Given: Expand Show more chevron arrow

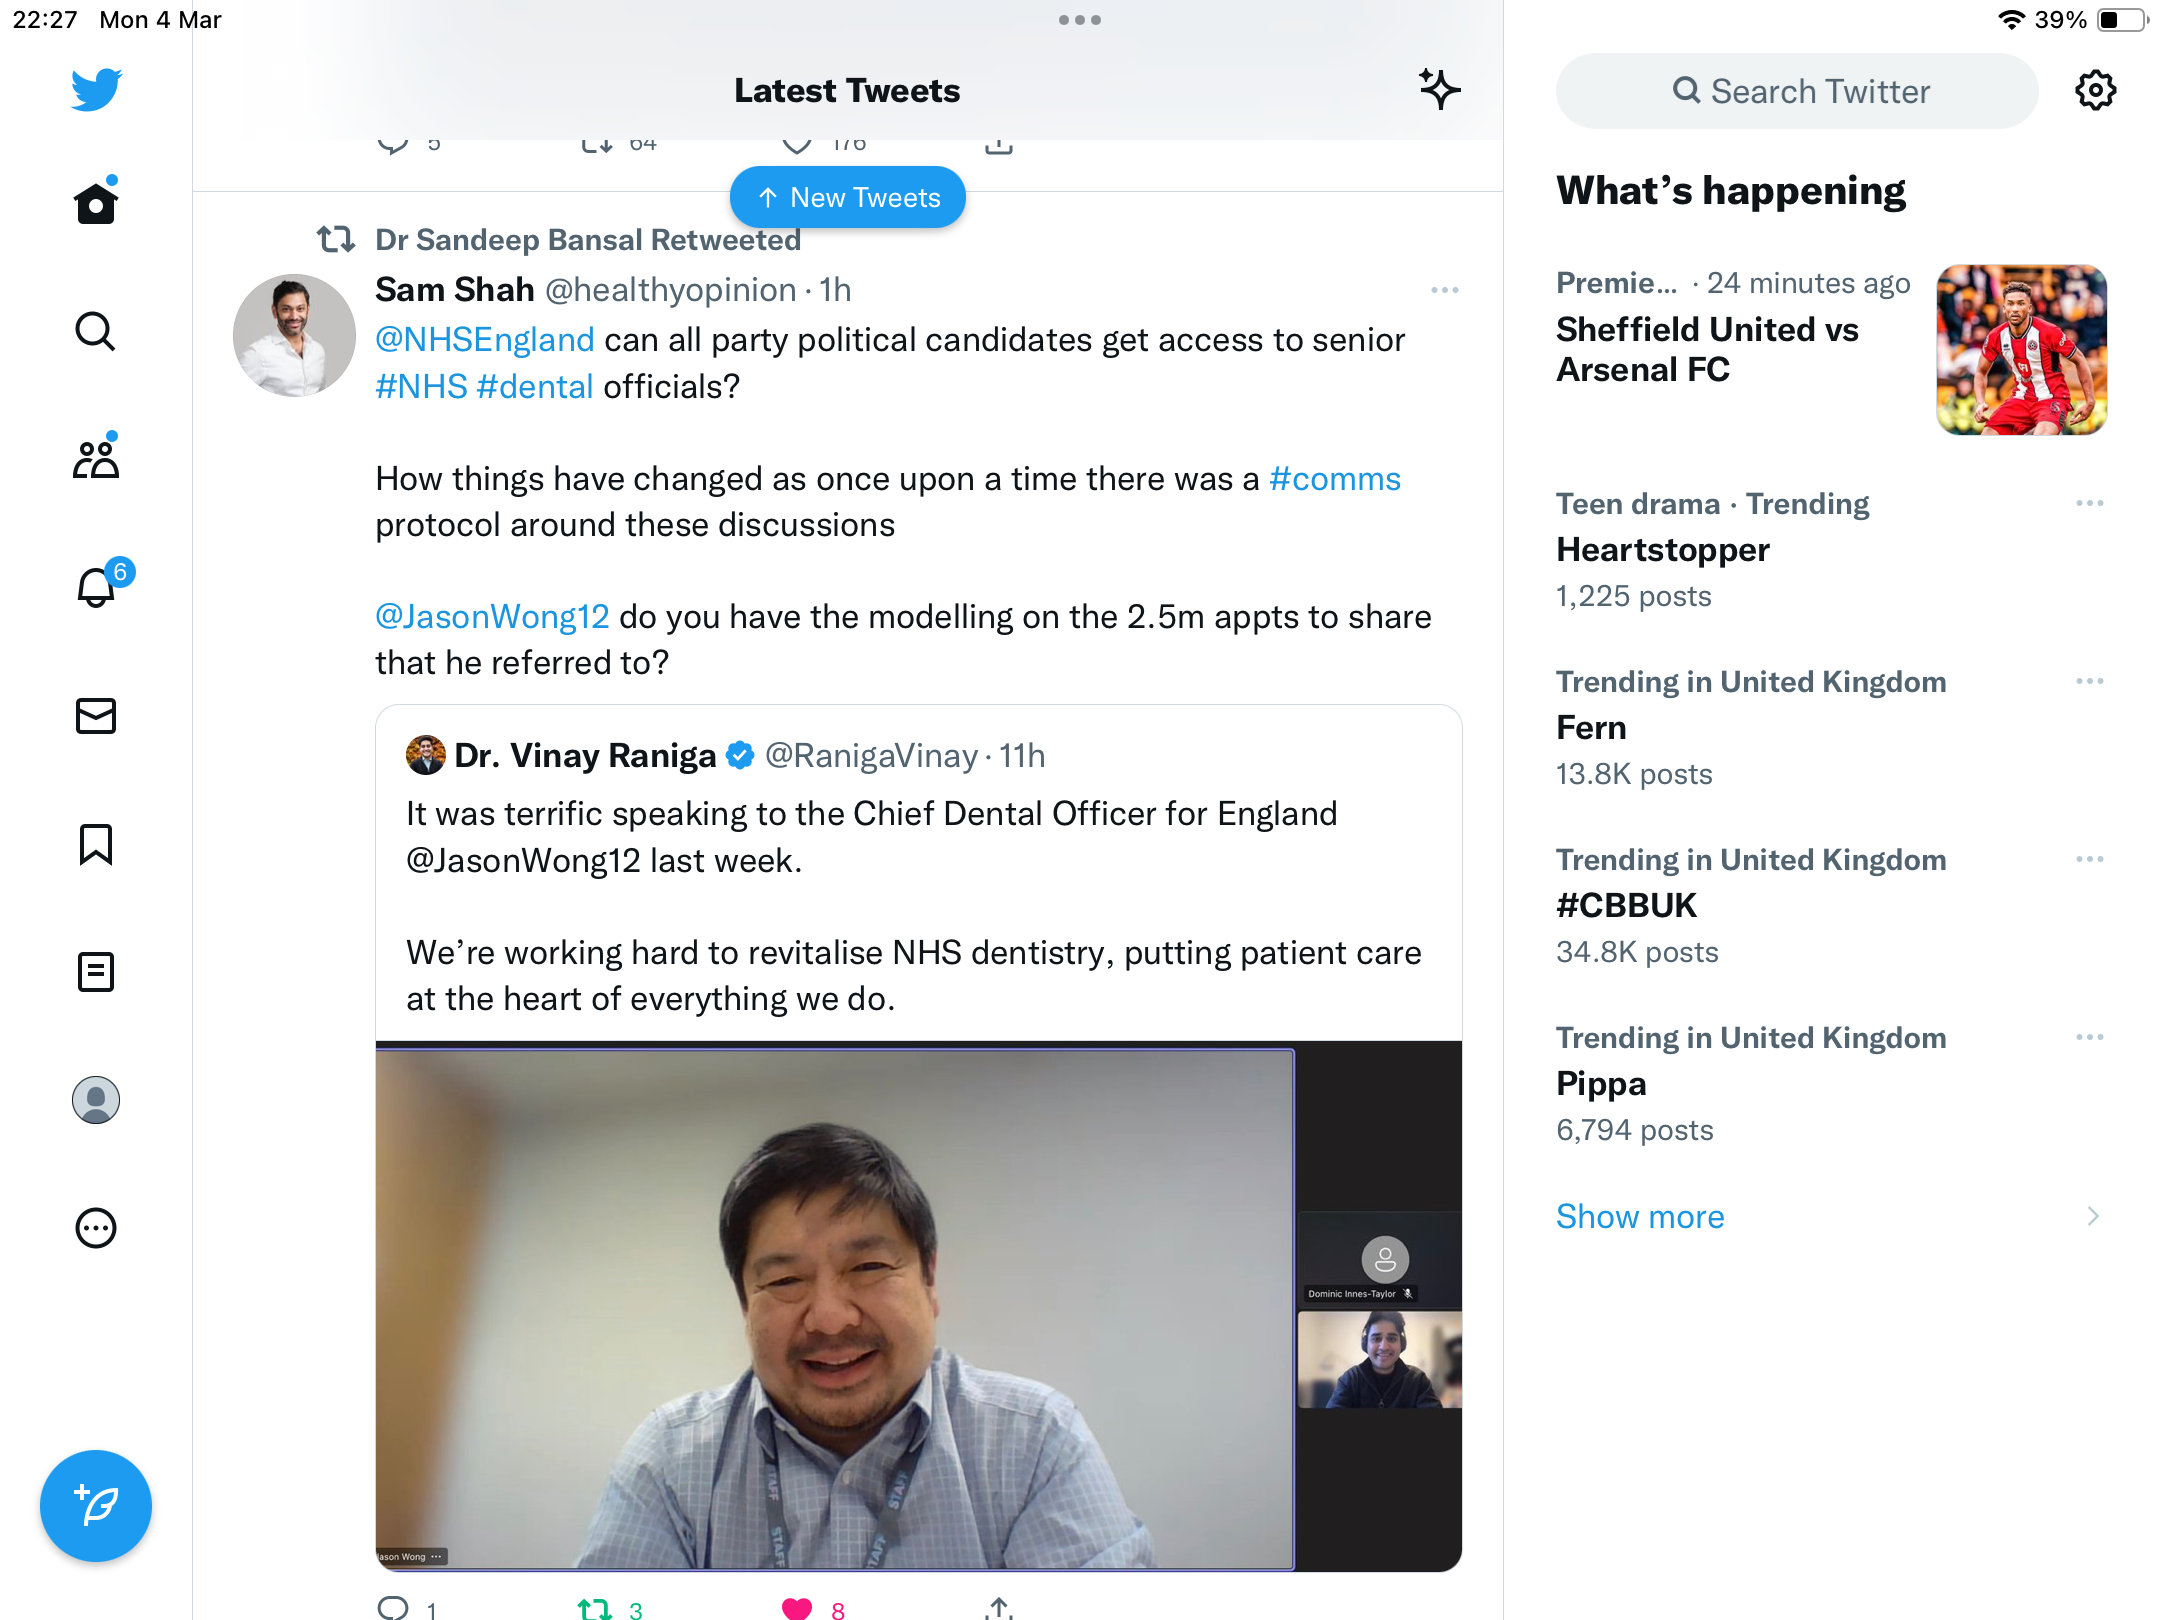Looking at the screenshot, I should click(2093, 1216).
